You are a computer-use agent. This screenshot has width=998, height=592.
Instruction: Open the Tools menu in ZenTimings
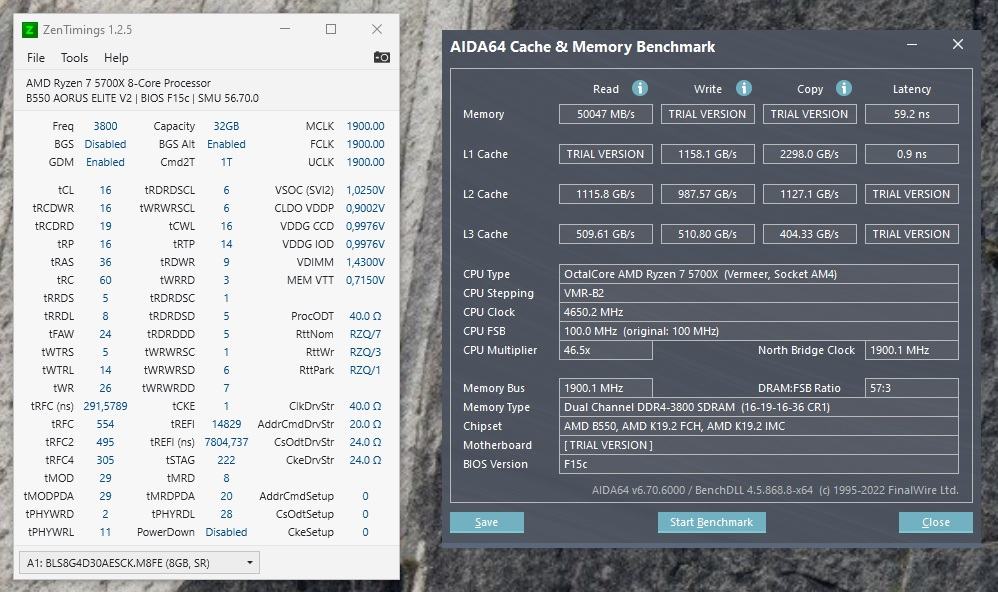[74, 58]
